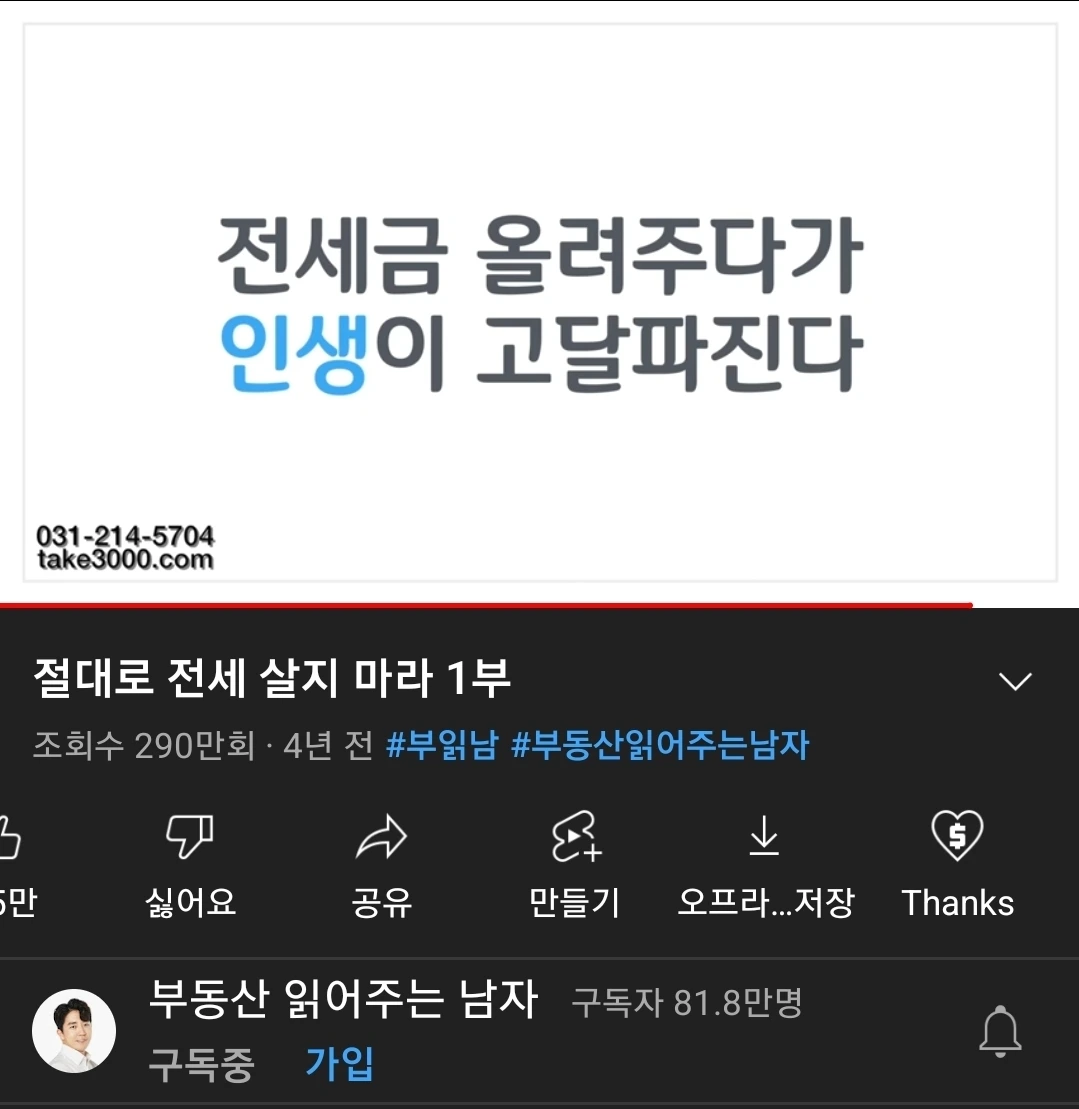This screenshot has height=1109, width=1079.
Task: Open the #부읽남 hashtag link
Action: tap(443, 745)
